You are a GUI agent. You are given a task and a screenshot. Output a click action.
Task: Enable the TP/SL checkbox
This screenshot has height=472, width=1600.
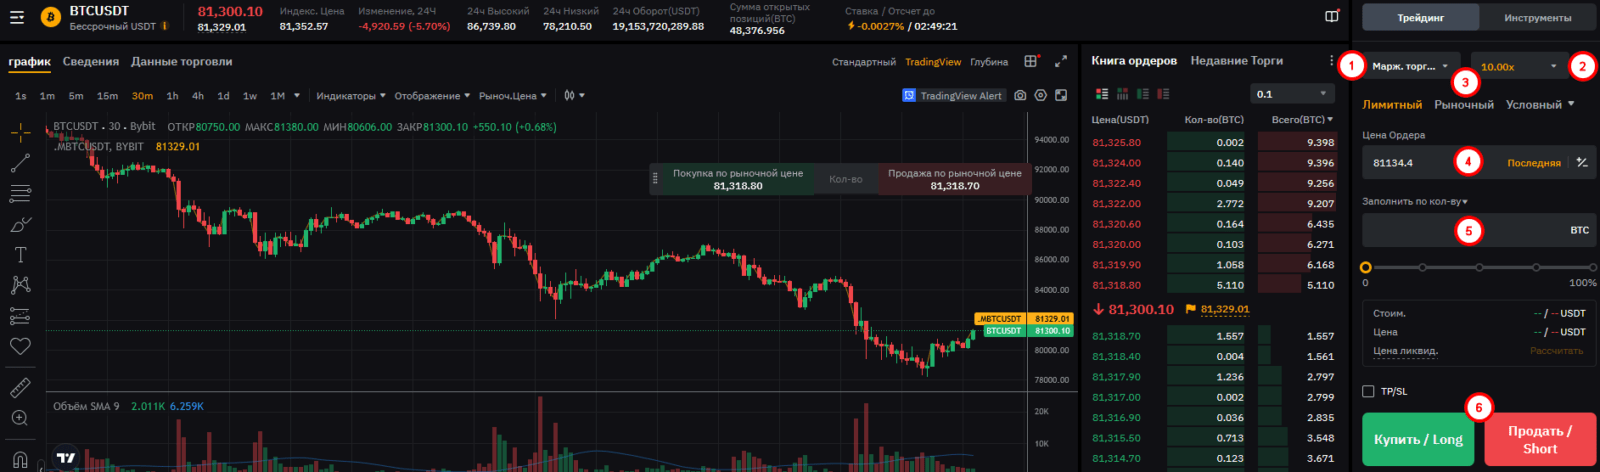pyautogui.click(x=1368, y=391)
